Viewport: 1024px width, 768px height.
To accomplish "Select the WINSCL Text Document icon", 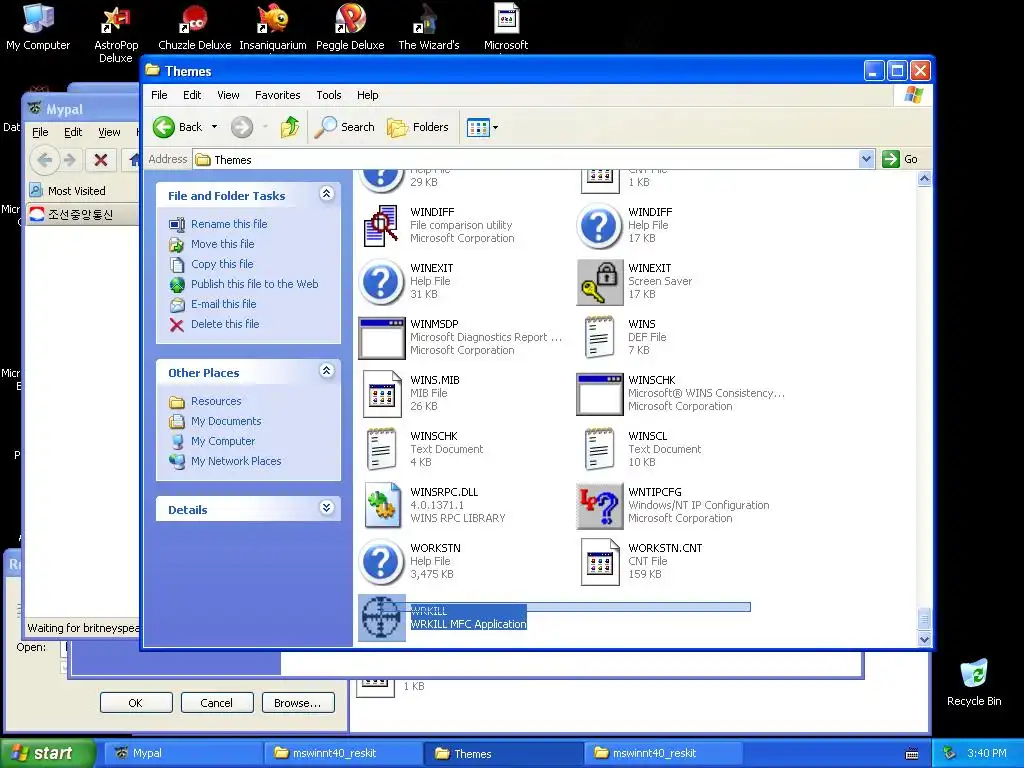I will click(600, 451).
